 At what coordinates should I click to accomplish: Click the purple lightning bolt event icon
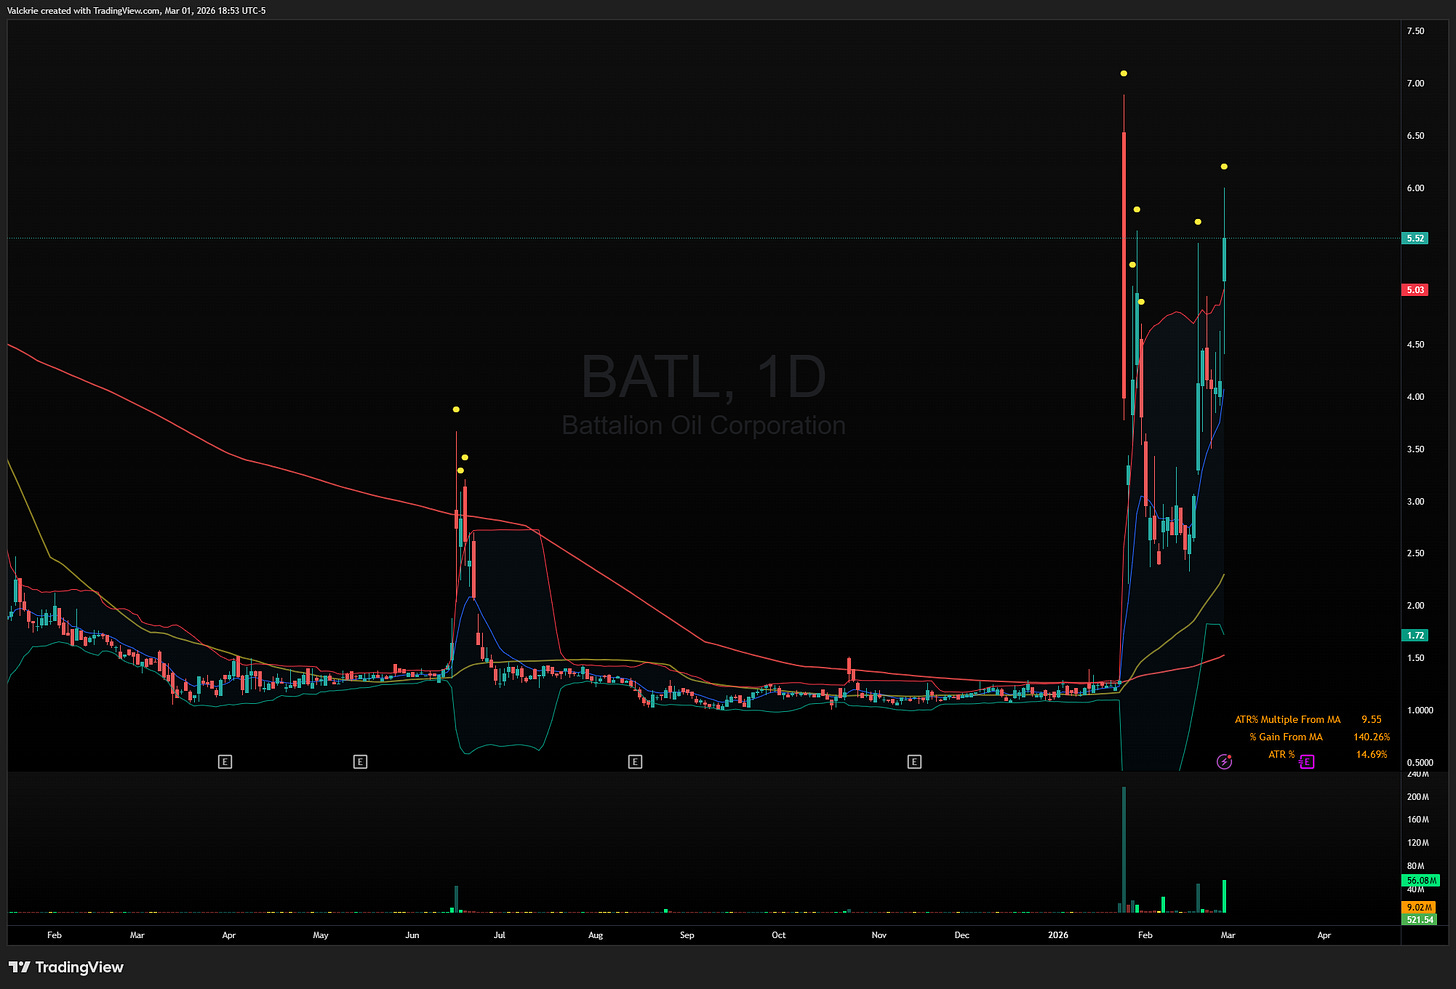click(x=1224, y=762)
